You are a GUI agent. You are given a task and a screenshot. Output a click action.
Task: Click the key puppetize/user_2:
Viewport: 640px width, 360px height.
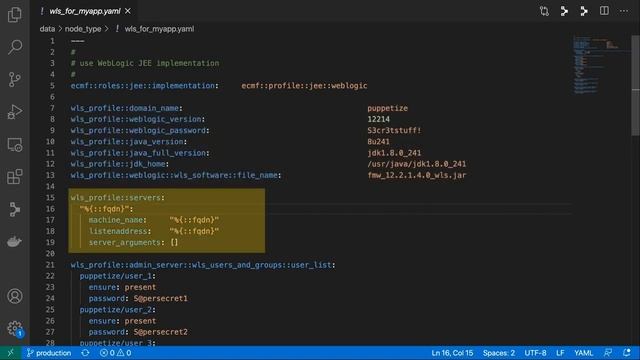tap(118, 310)
